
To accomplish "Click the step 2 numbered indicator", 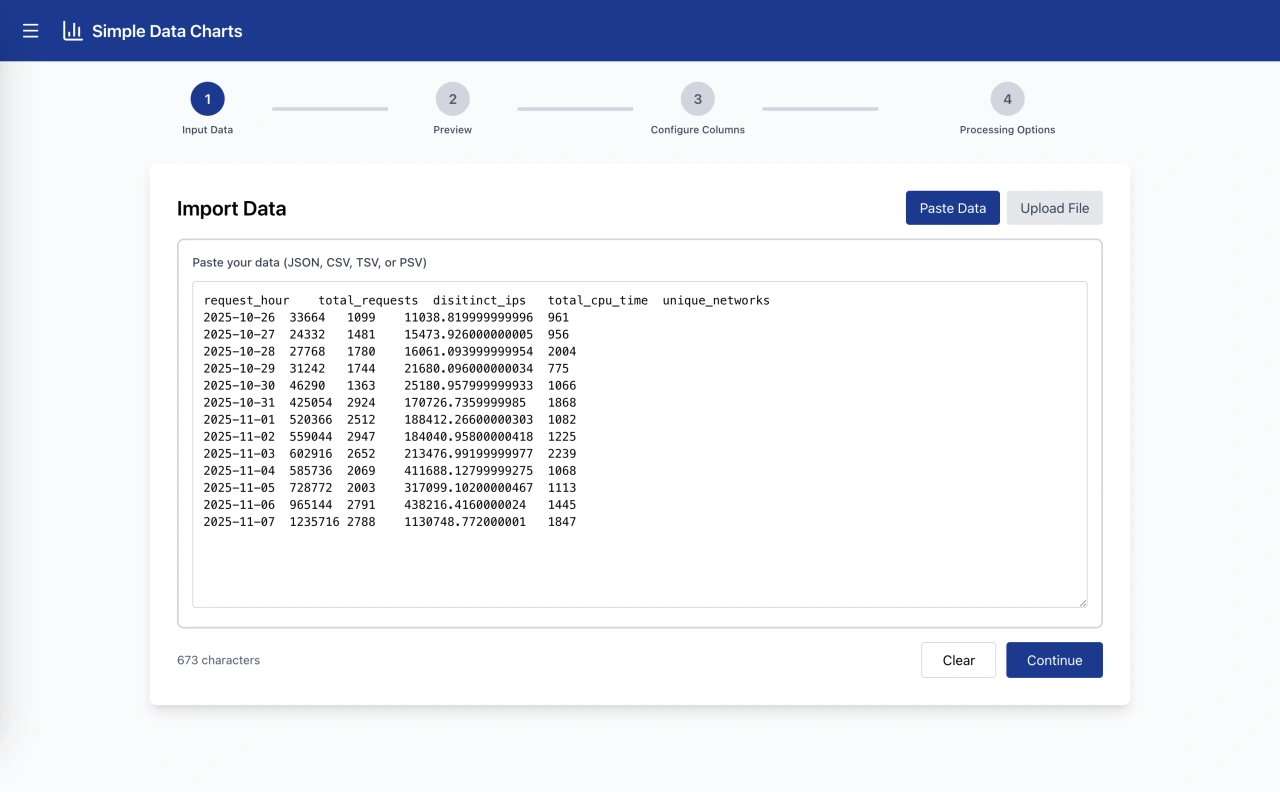I will (x=452, y=99).
